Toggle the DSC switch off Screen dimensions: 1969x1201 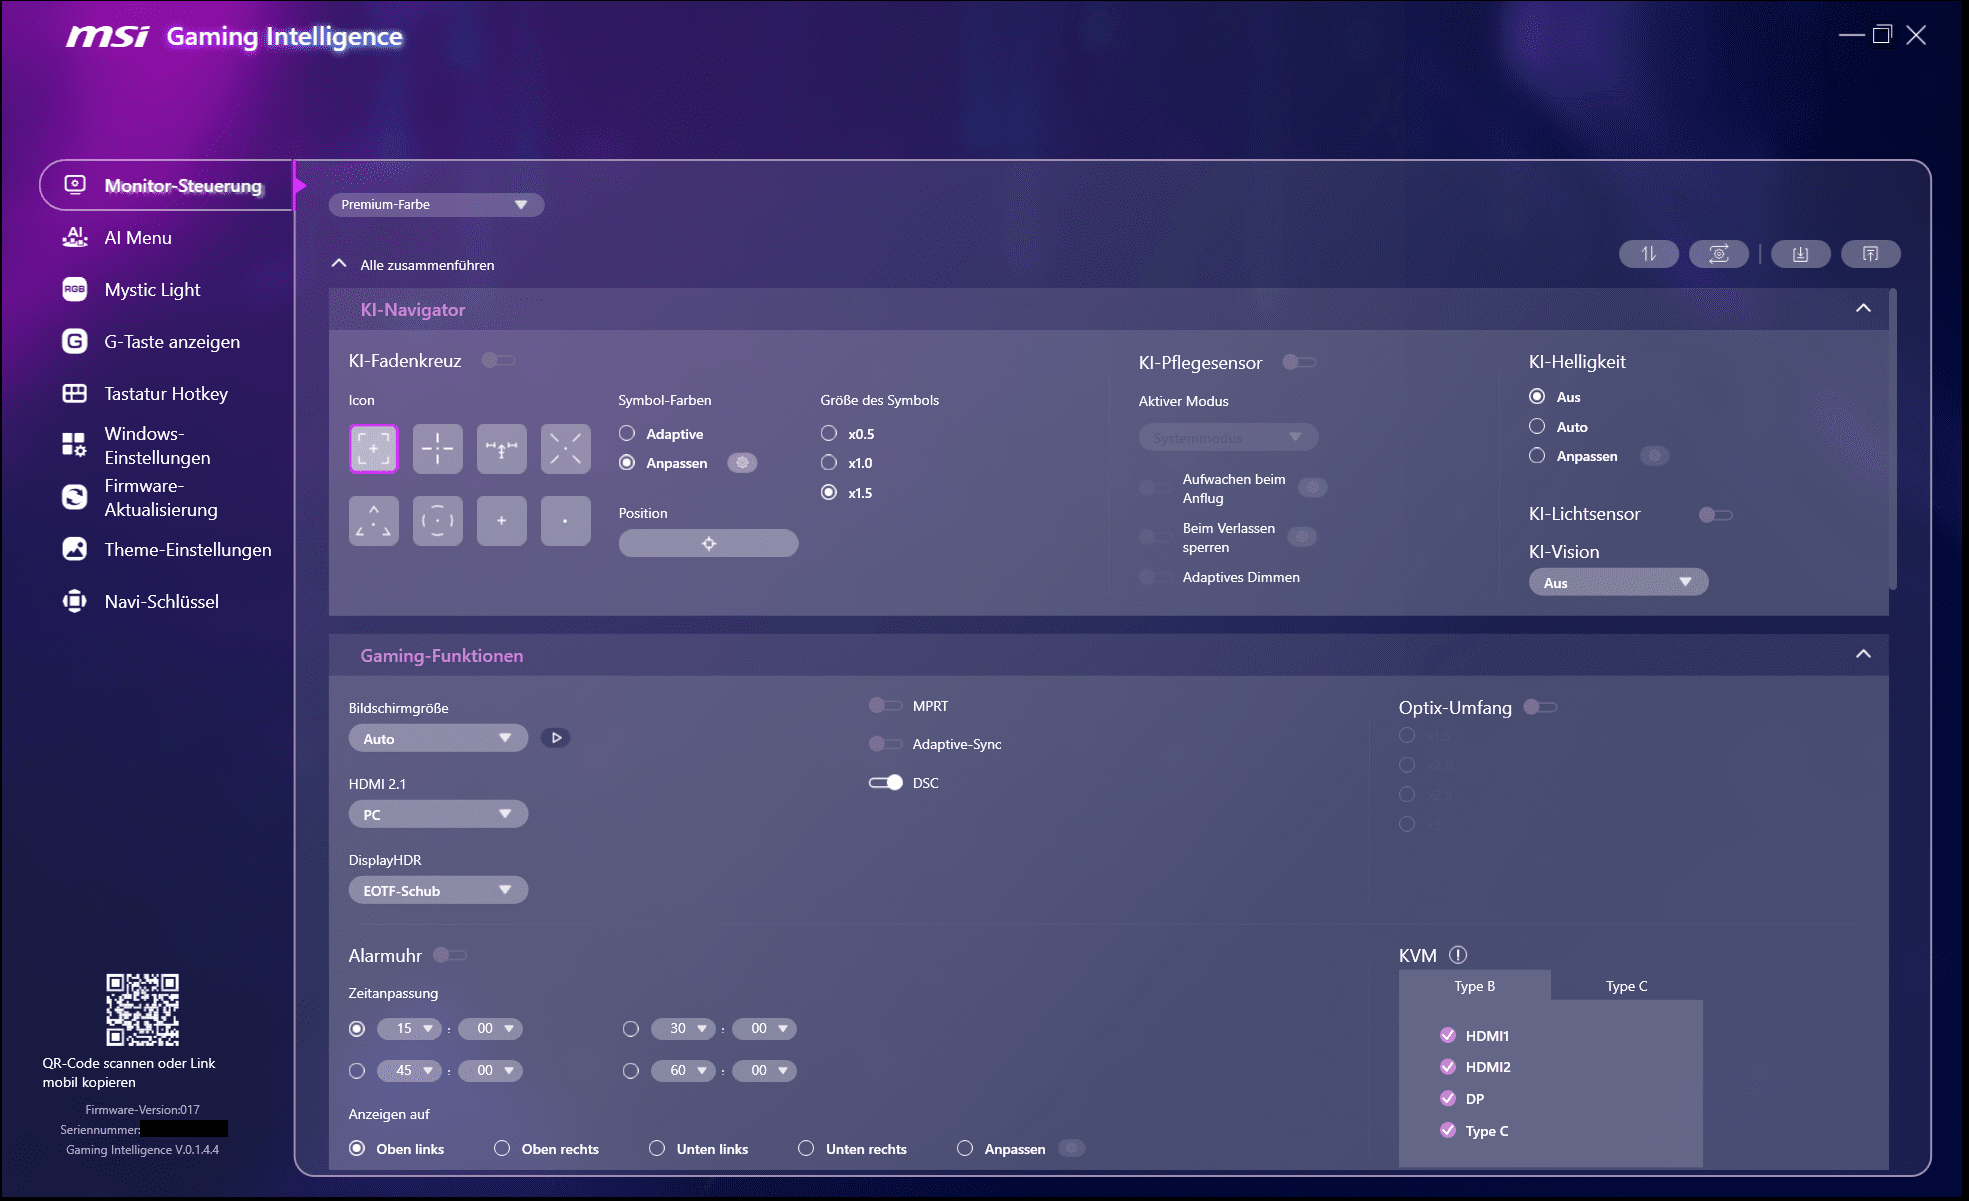pyautogui.click(x=885, y=783)
